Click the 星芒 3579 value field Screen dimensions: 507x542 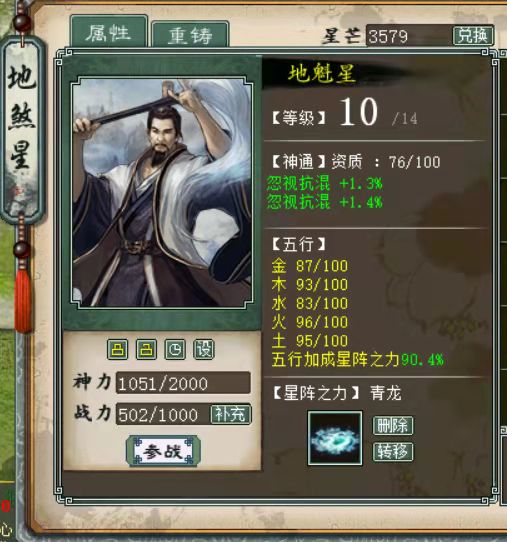tap(409, 35)
